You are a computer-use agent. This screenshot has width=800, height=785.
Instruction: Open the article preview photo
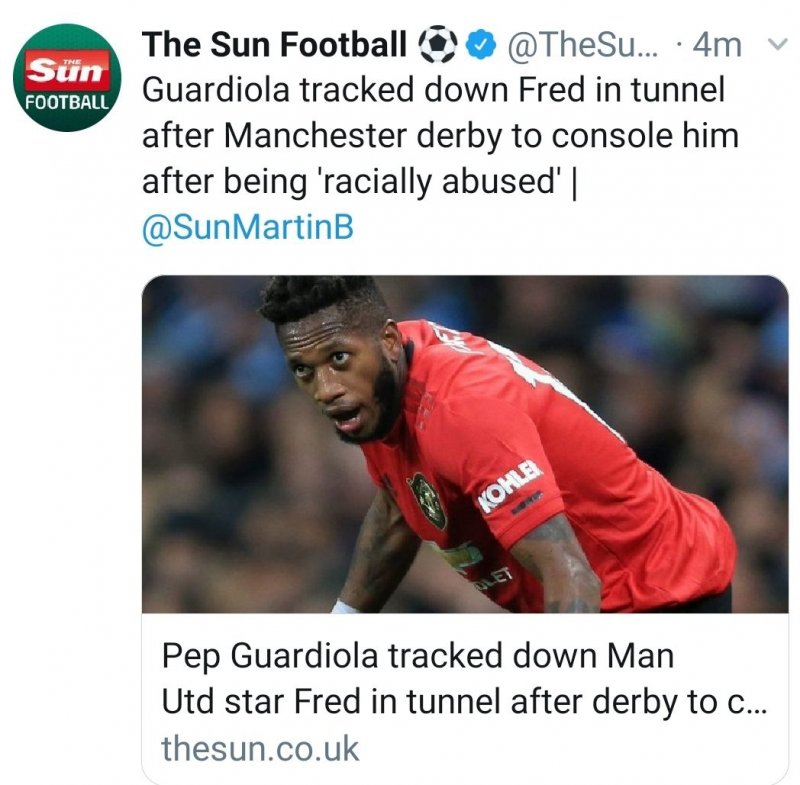(465, 444)
